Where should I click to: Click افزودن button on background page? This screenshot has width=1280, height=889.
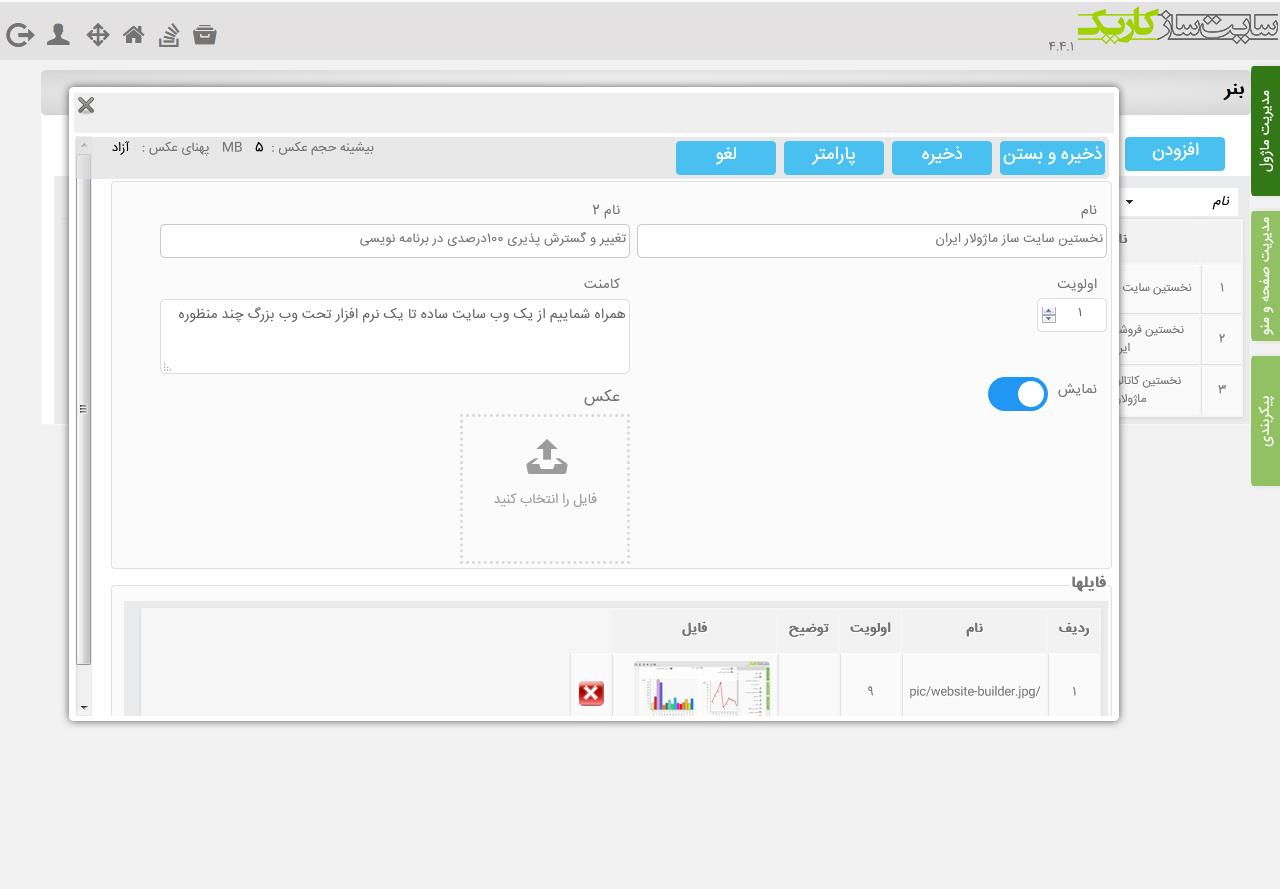(1175, 153)
